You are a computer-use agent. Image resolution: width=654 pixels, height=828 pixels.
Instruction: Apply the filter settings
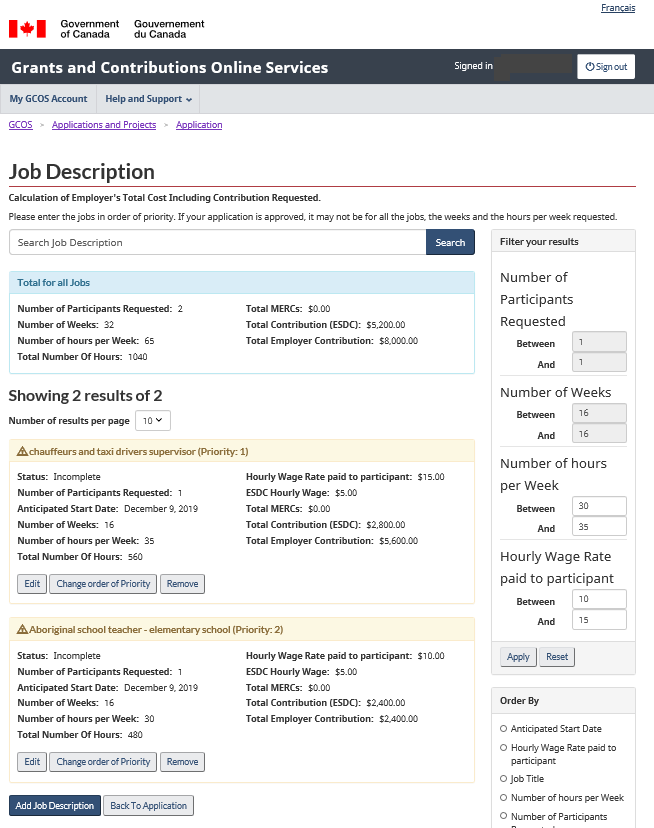[x=518, y=658]
